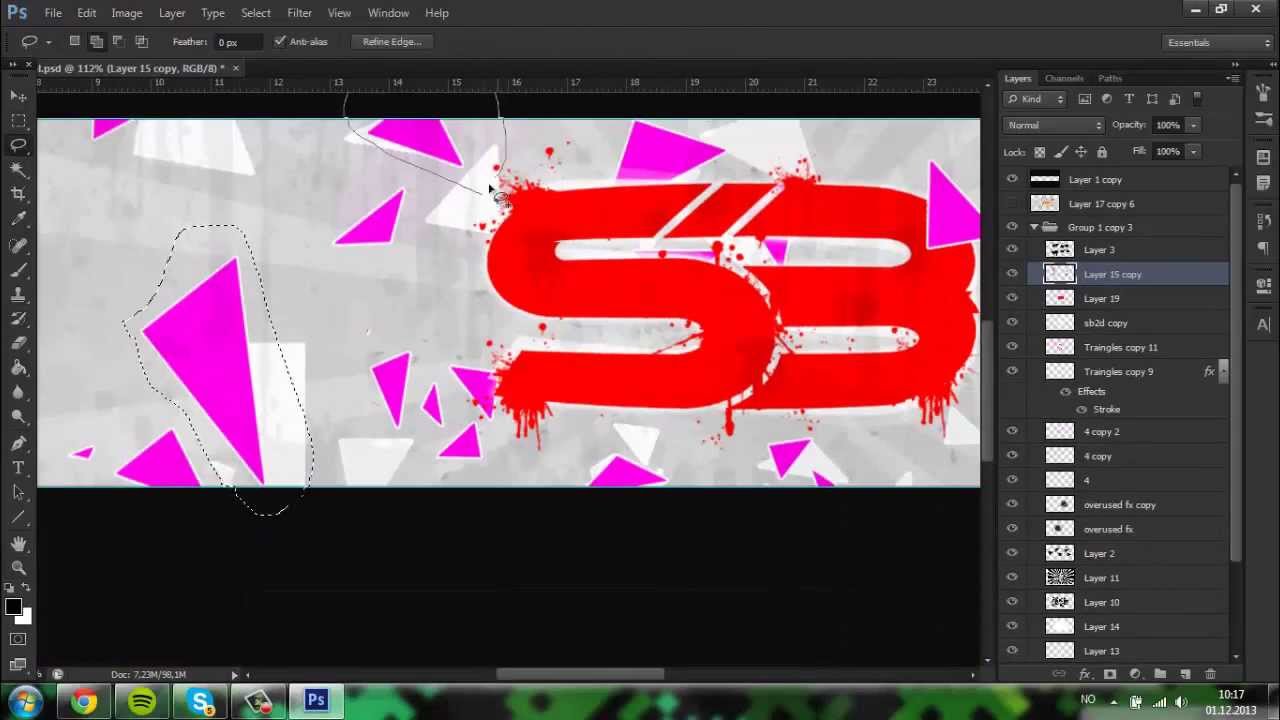Select the Clone Stamp tool

click(x=18, y=295)
